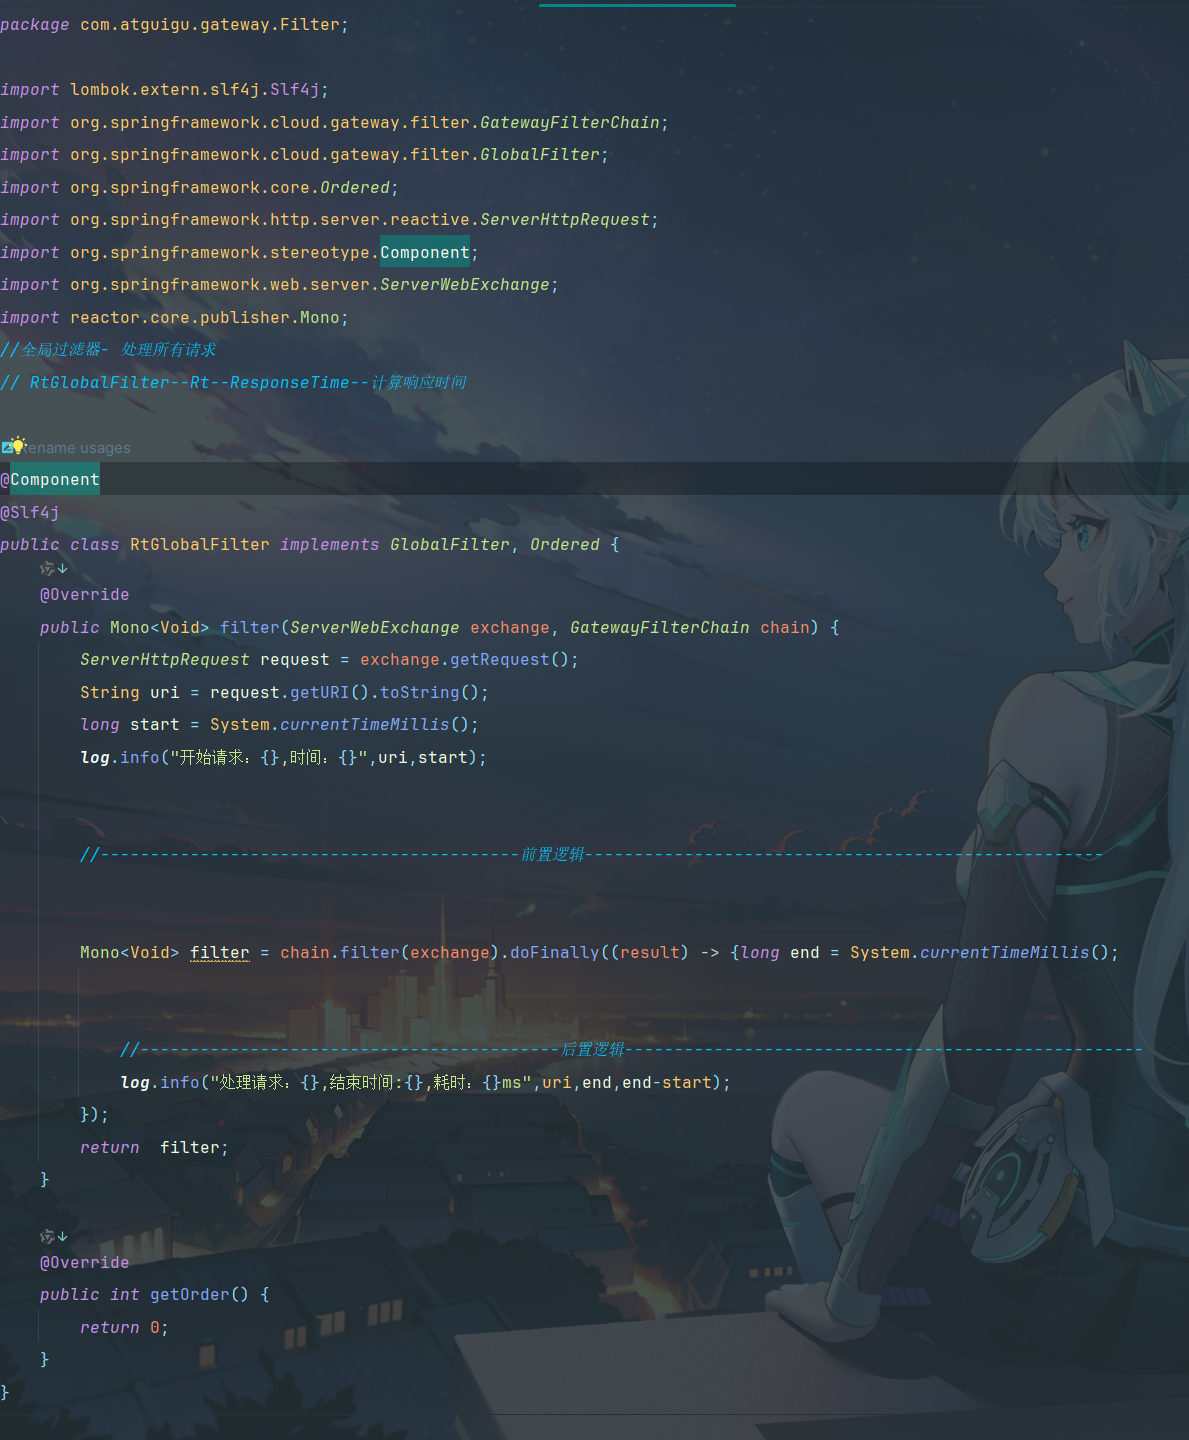Click 'return 0;' statement

pos(125,1328)
